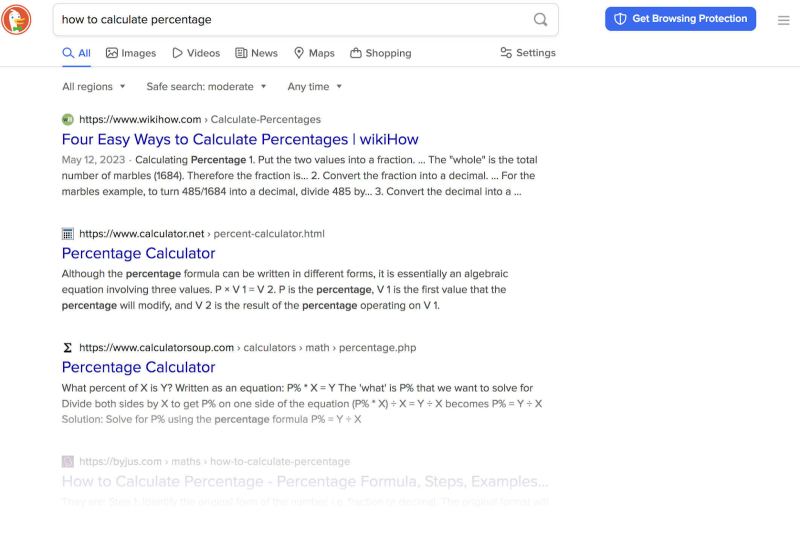Expand the Any time filter
The width and height of the screenshot is (800, 546).
point(315,87)
